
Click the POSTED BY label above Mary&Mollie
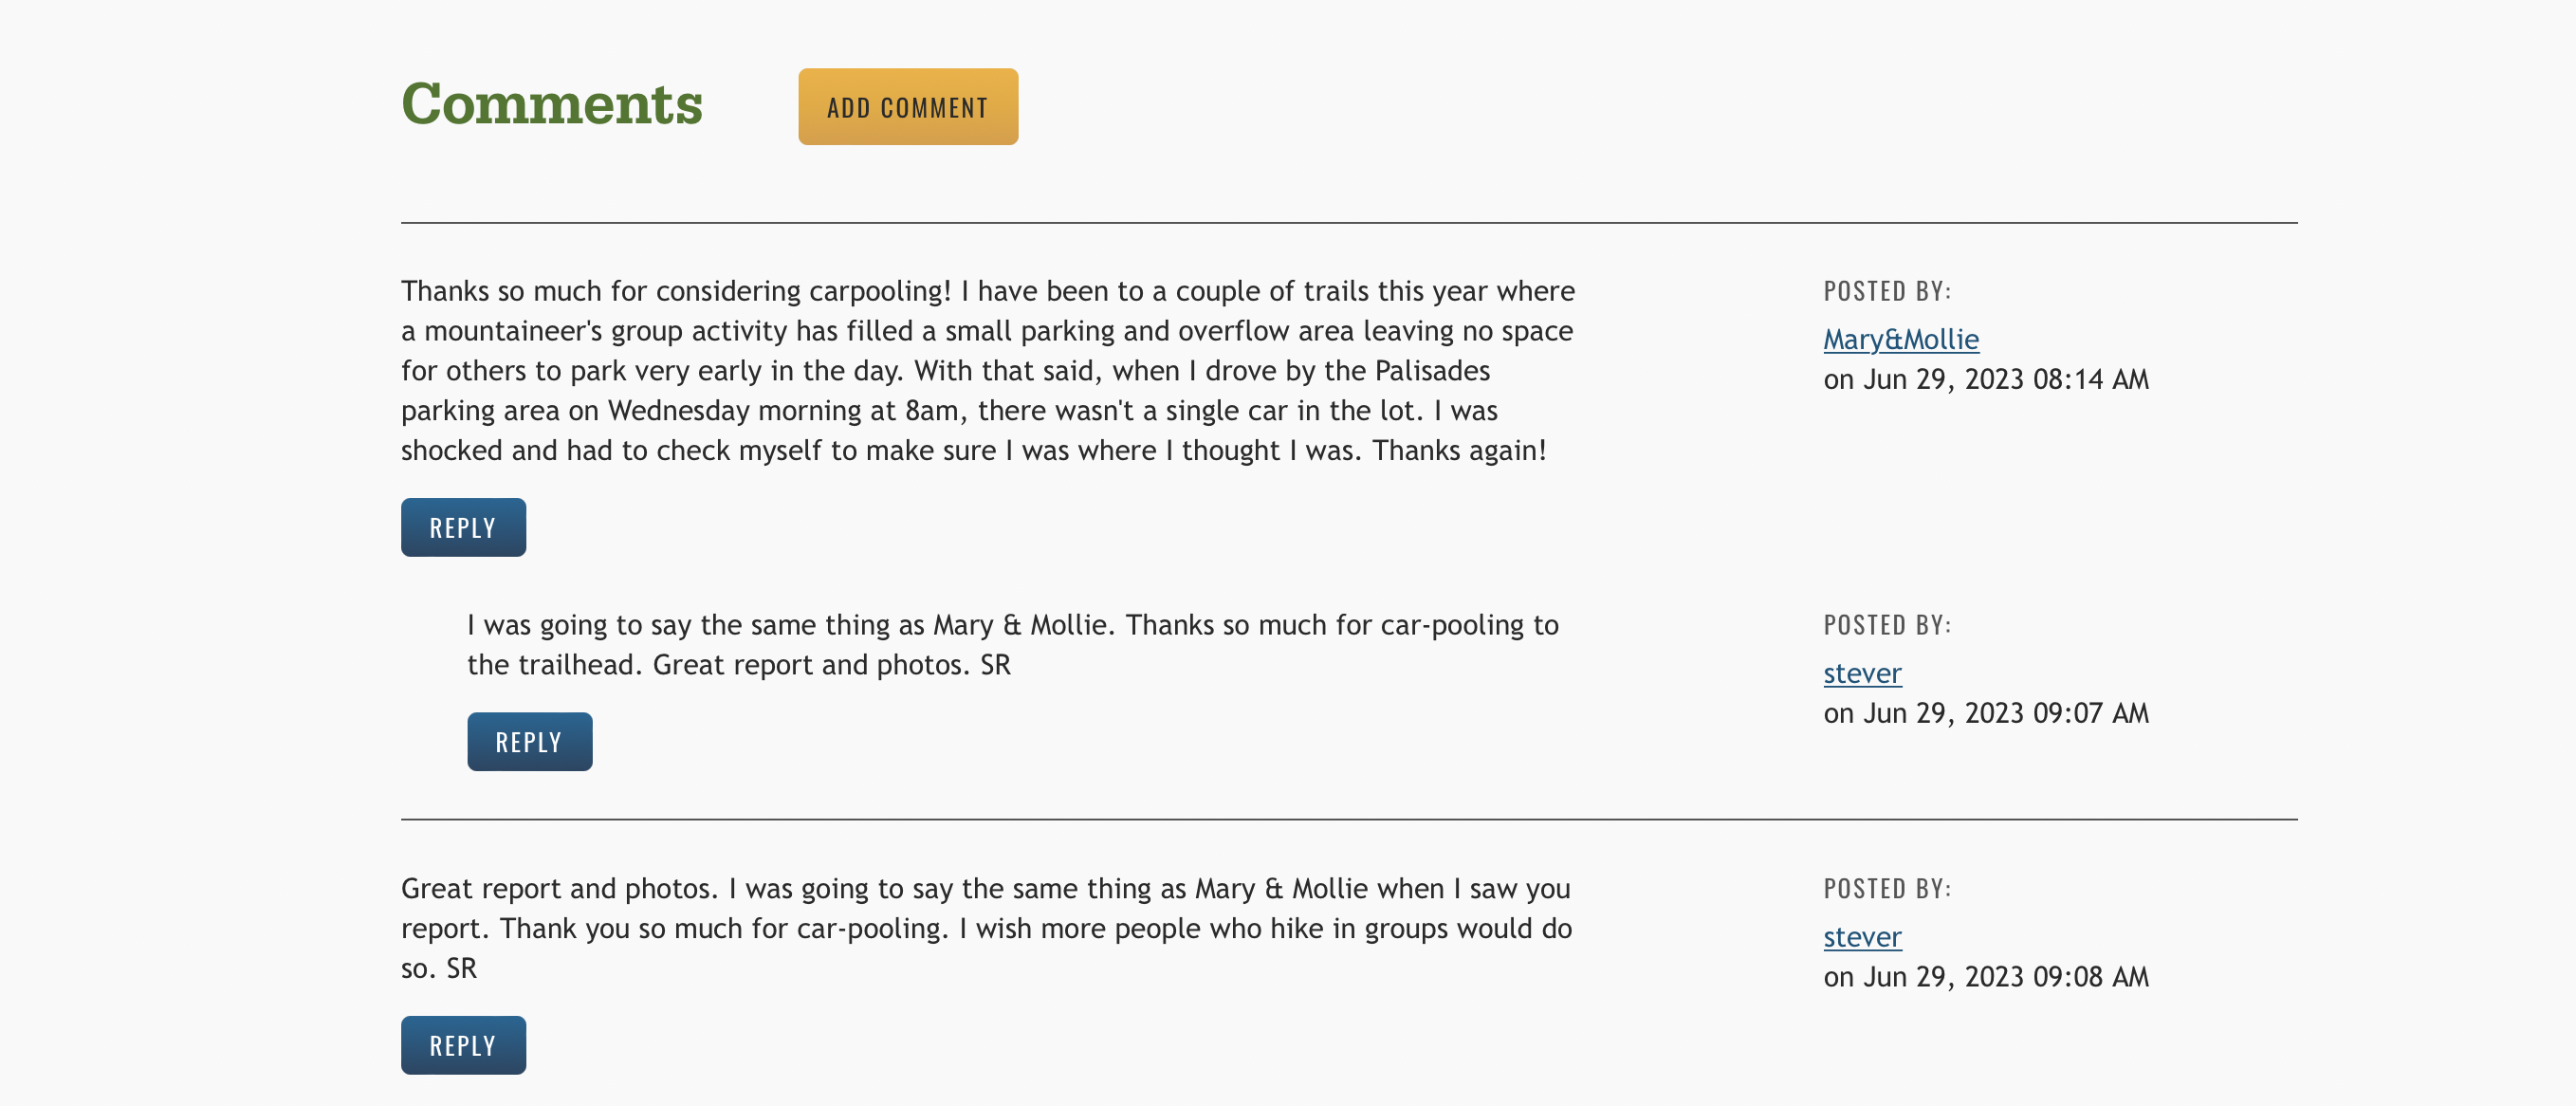[x=1887, y=291]
